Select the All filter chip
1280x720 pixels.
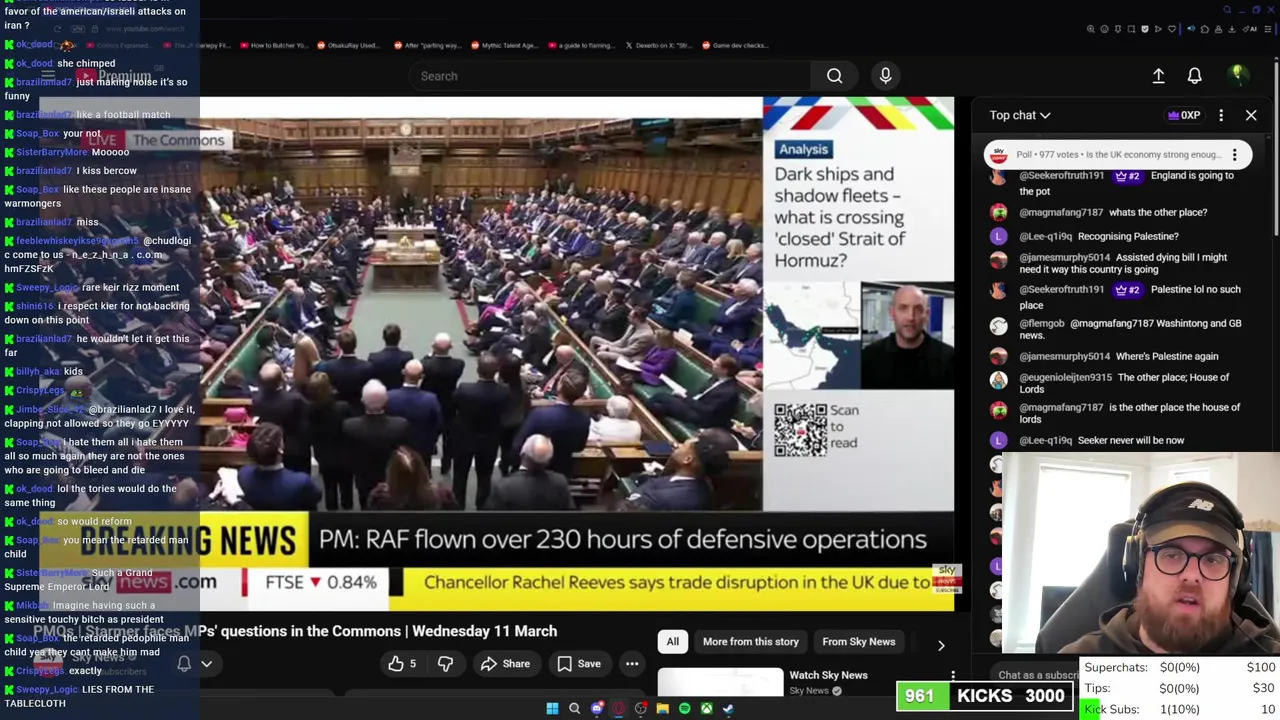point(673,642)
